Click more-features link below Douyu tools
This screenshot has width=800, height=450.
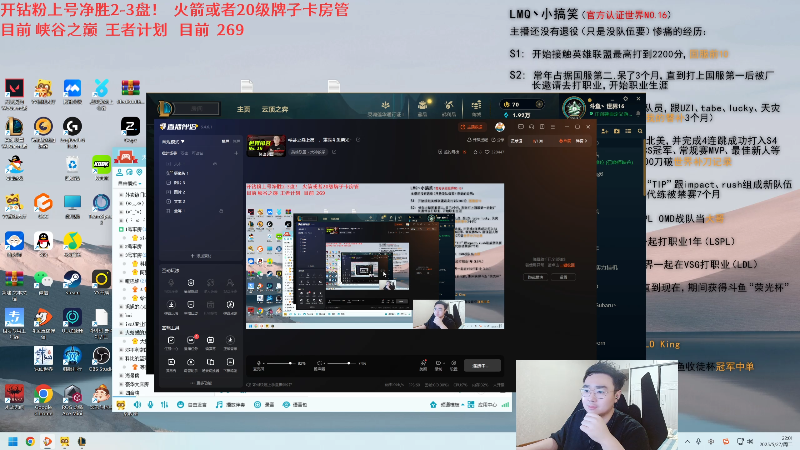[x=201, y=383]
